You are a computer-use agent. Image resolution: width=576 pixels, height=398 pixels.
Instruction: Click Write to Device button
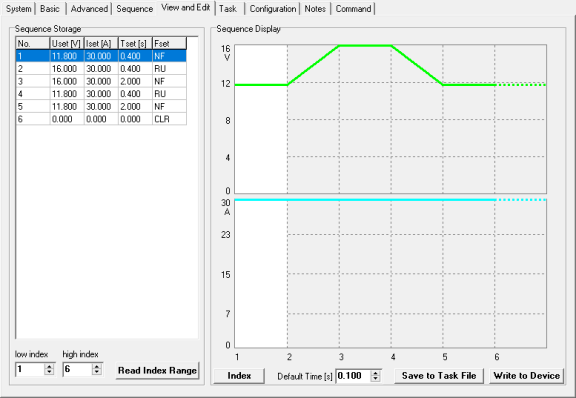(526, 376)
